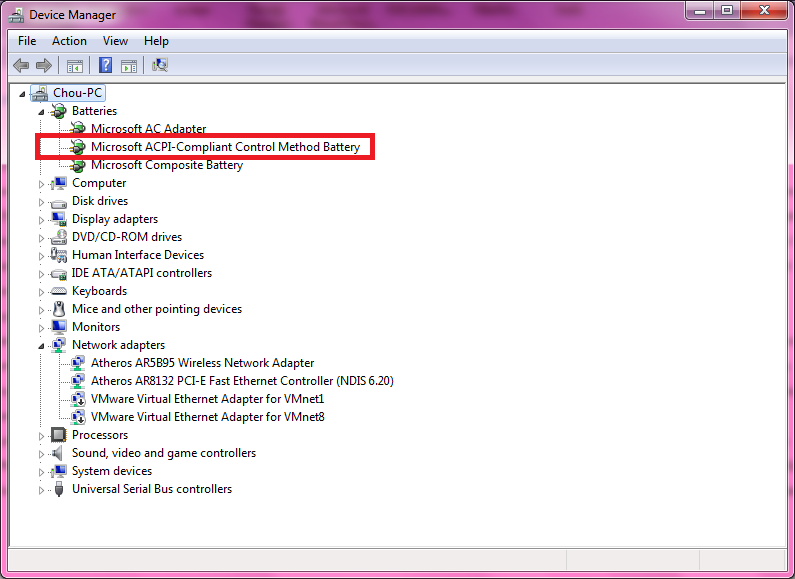The image size is (795, 579).
Task: Click the Display adapters category icon
Action: pos(59,219)
